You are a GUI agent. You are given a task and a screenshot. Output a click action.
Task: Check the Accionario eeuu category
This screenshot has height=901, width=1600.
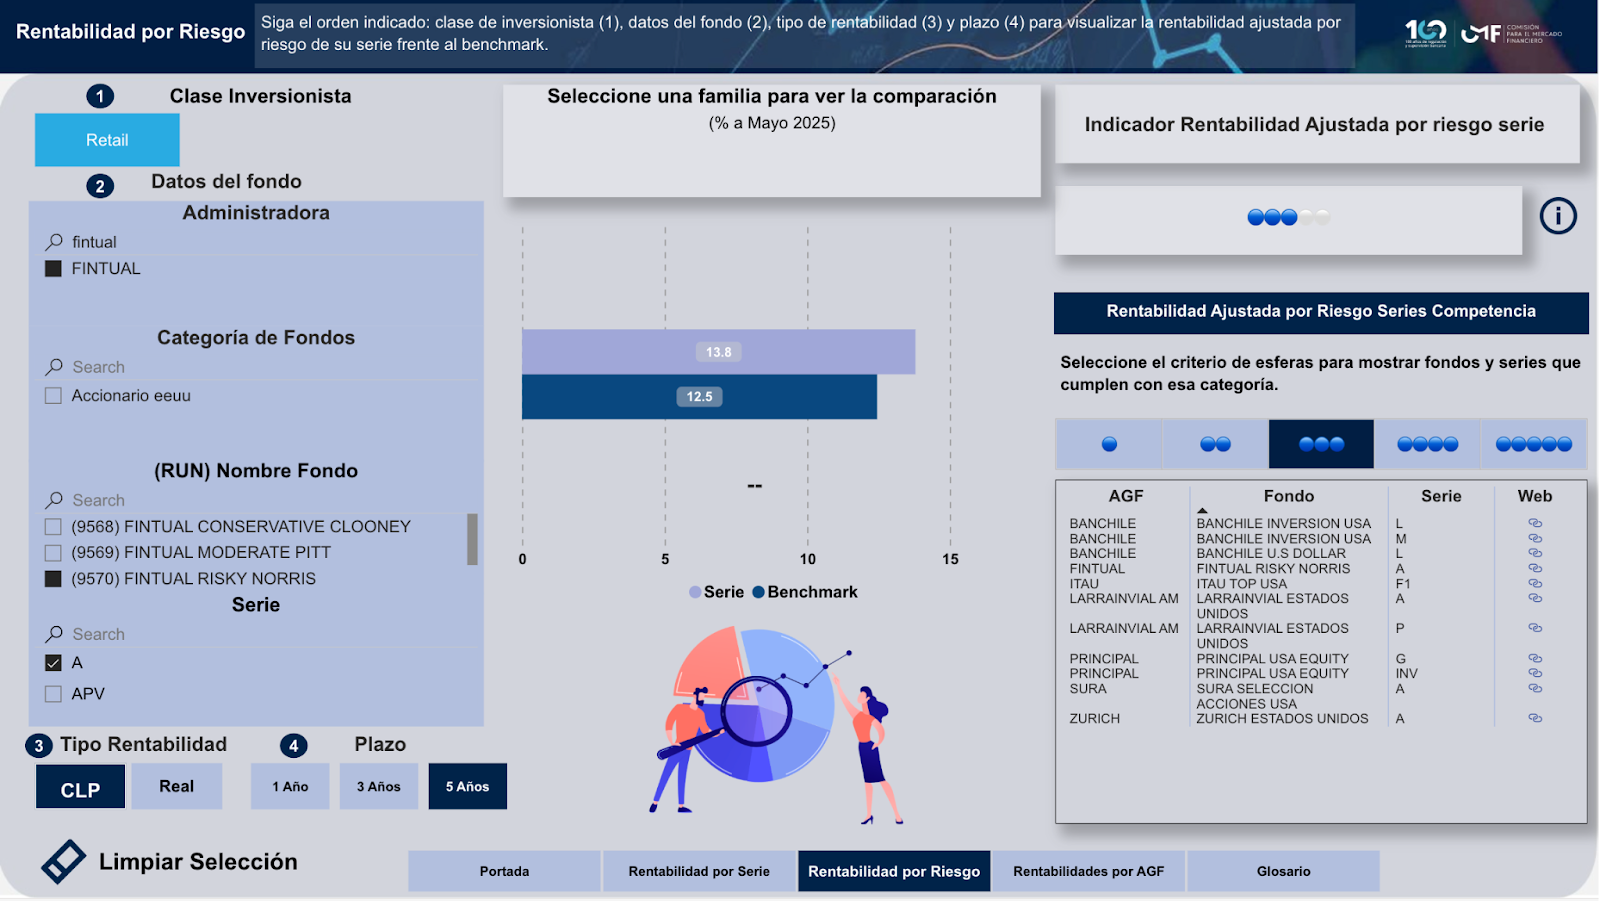[54, 396]
